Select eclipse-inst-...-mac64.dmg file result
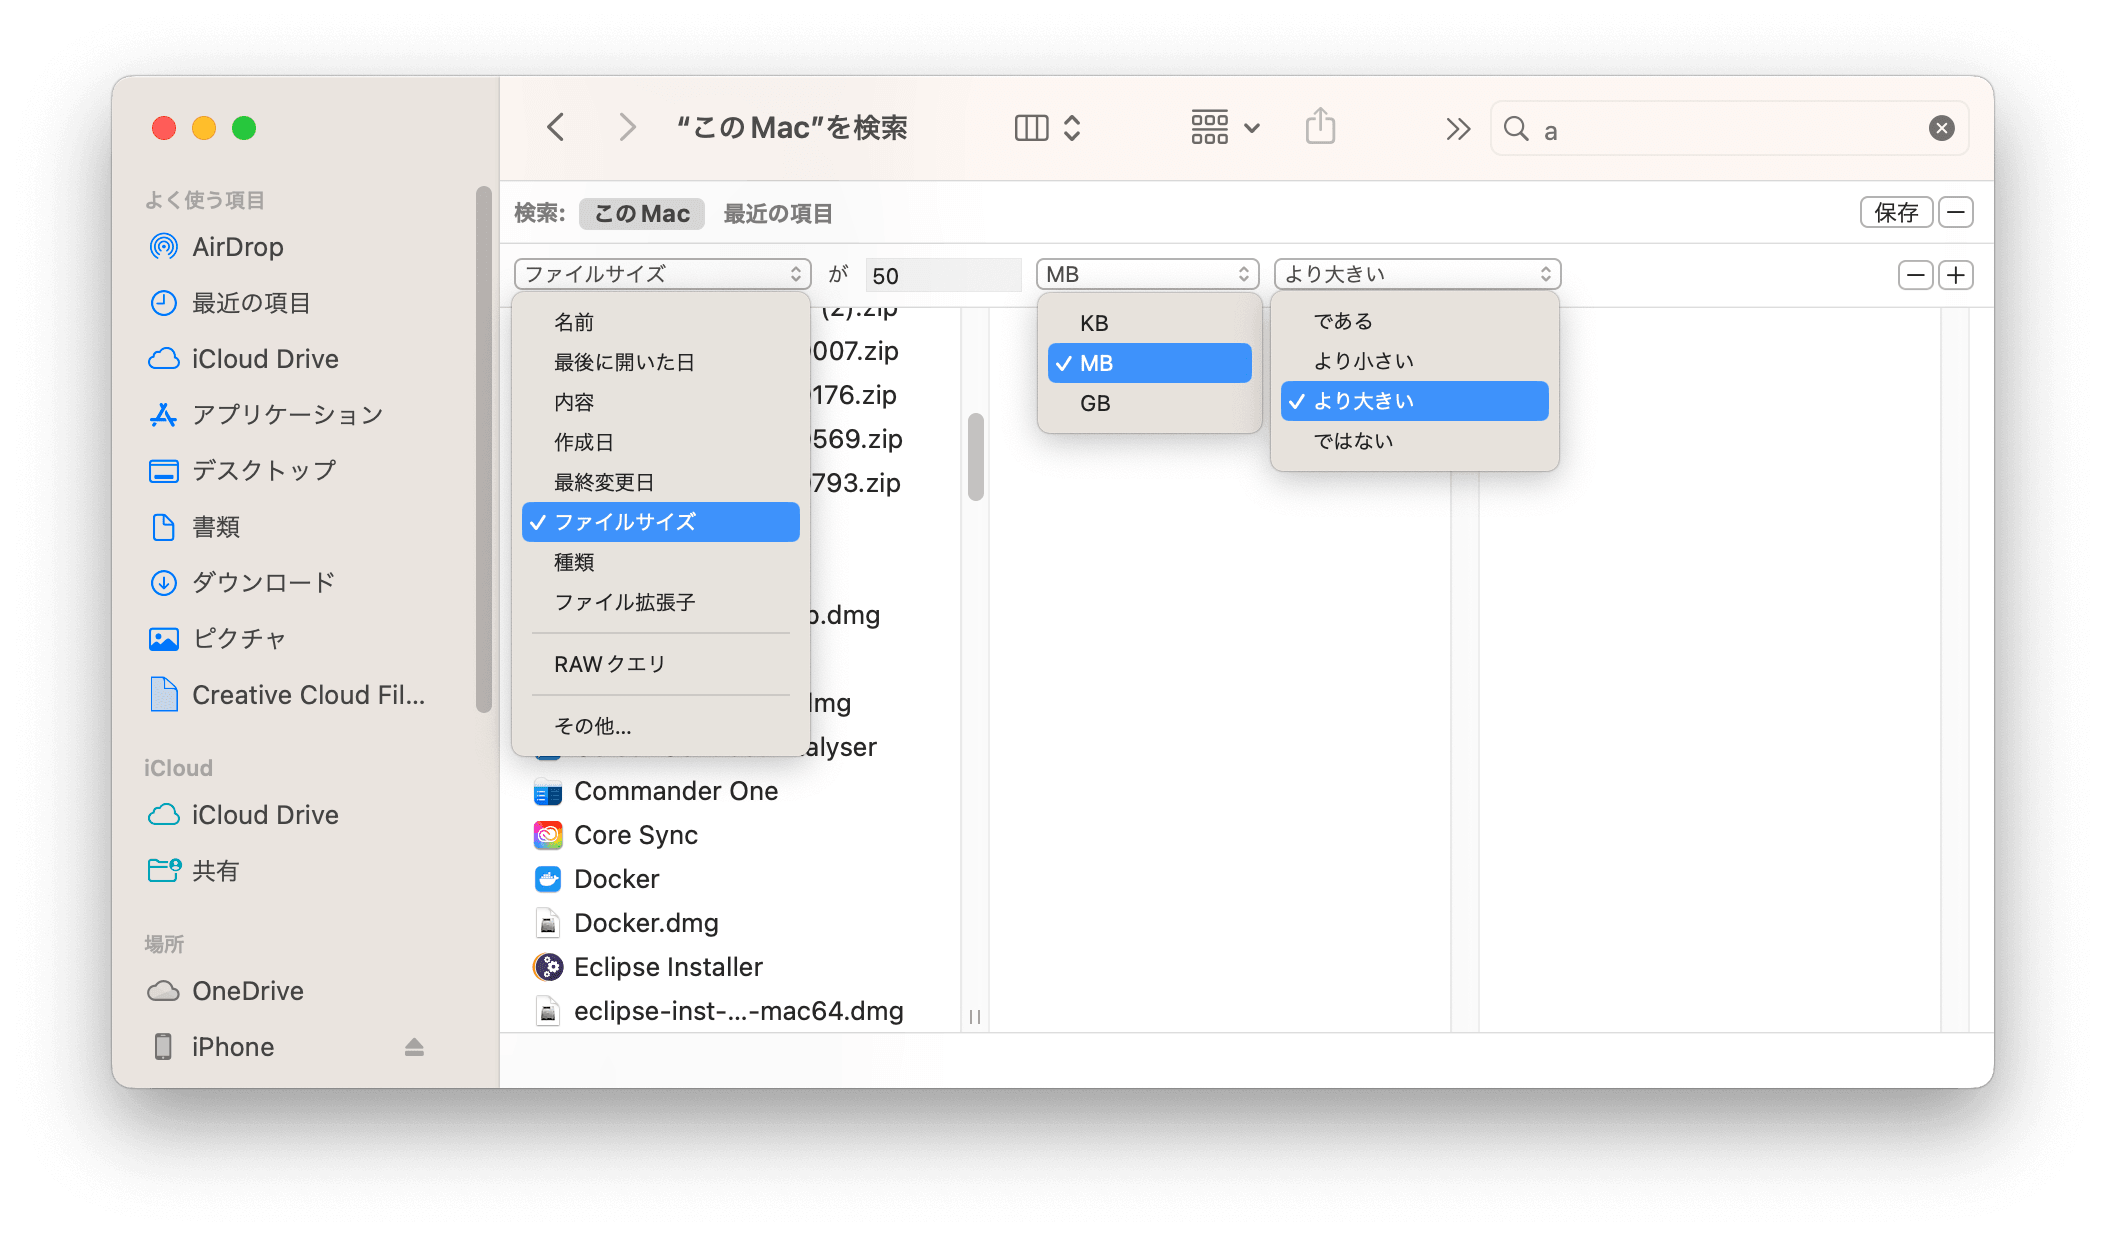 [x=738, y=1011]
